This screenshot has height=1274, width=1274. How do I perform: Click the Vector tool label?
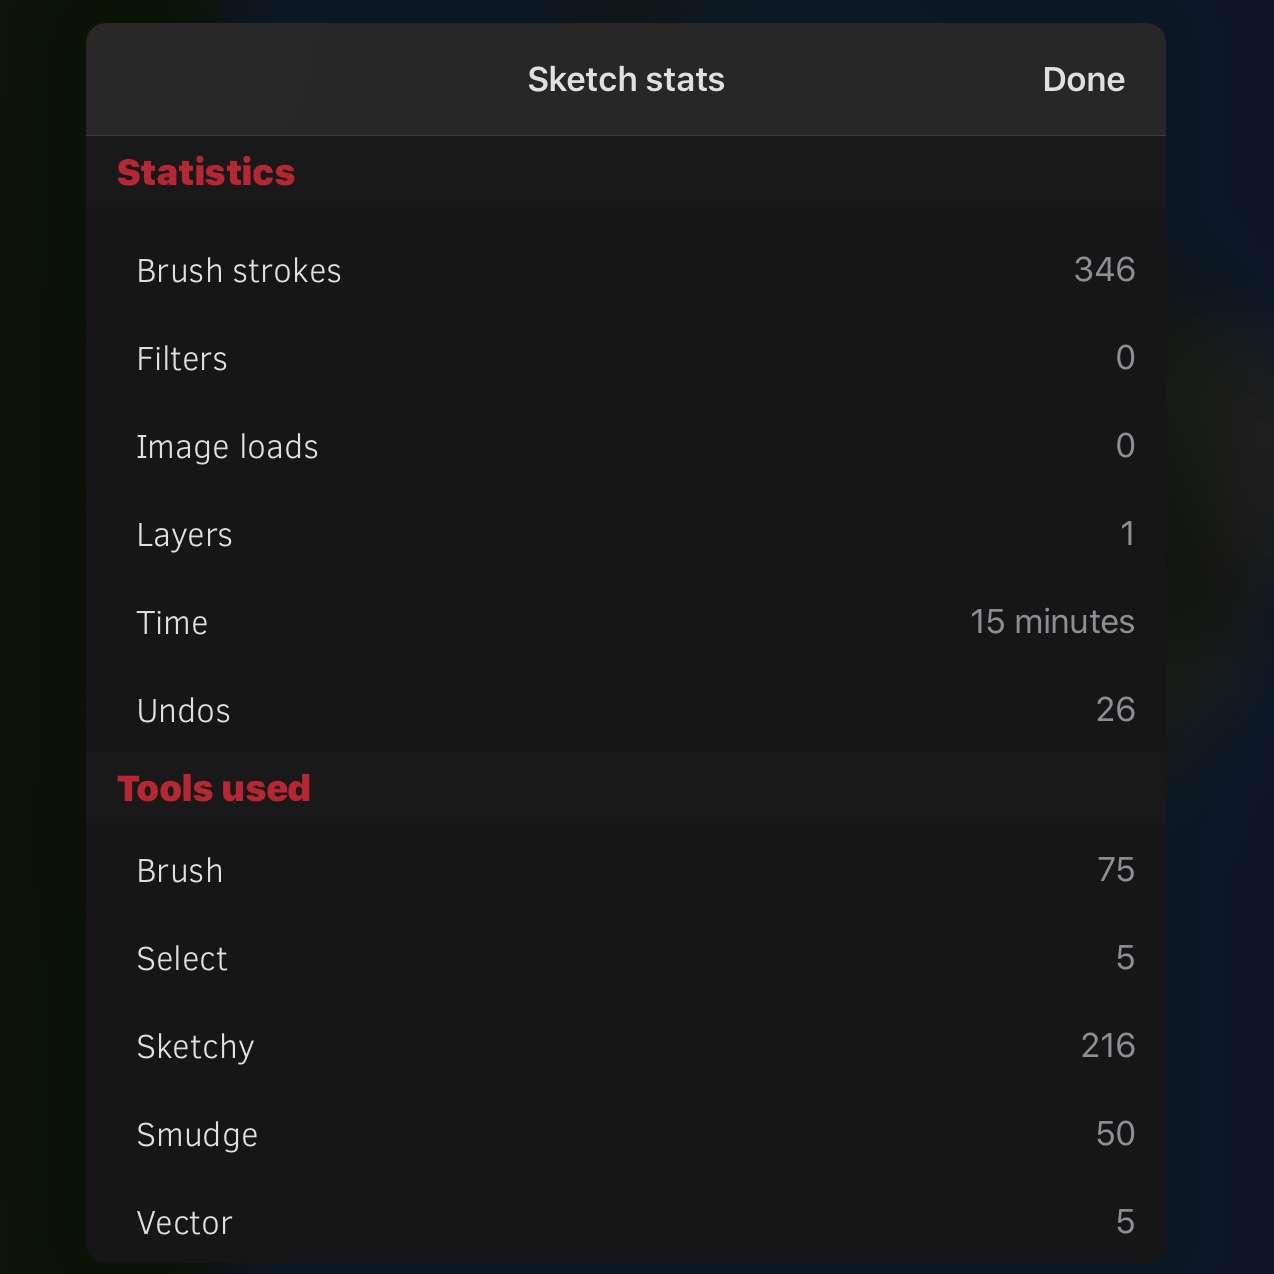coord(185,1223)
